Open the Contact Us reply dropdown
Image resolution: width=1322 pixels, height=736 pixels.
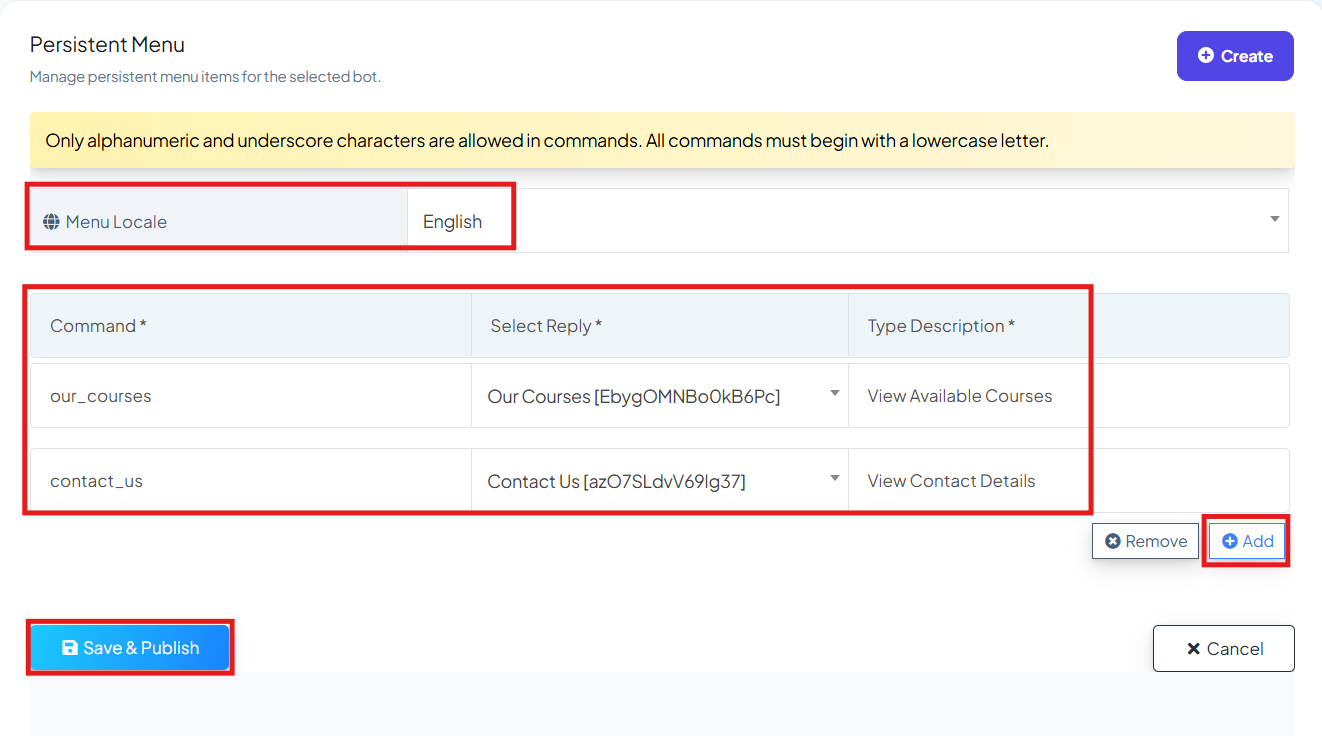pos(660,481)
